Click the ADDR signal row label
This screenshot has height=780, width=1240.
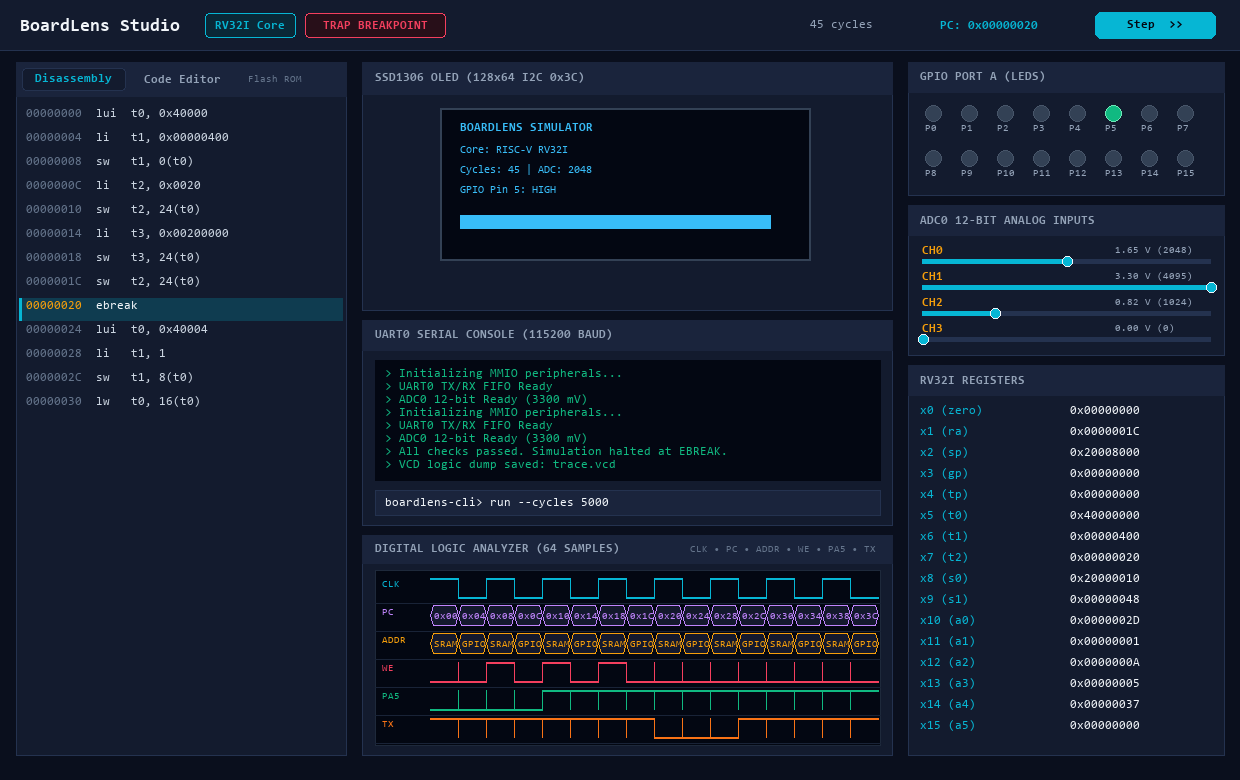pyautogui.click(x=393, y=640)
